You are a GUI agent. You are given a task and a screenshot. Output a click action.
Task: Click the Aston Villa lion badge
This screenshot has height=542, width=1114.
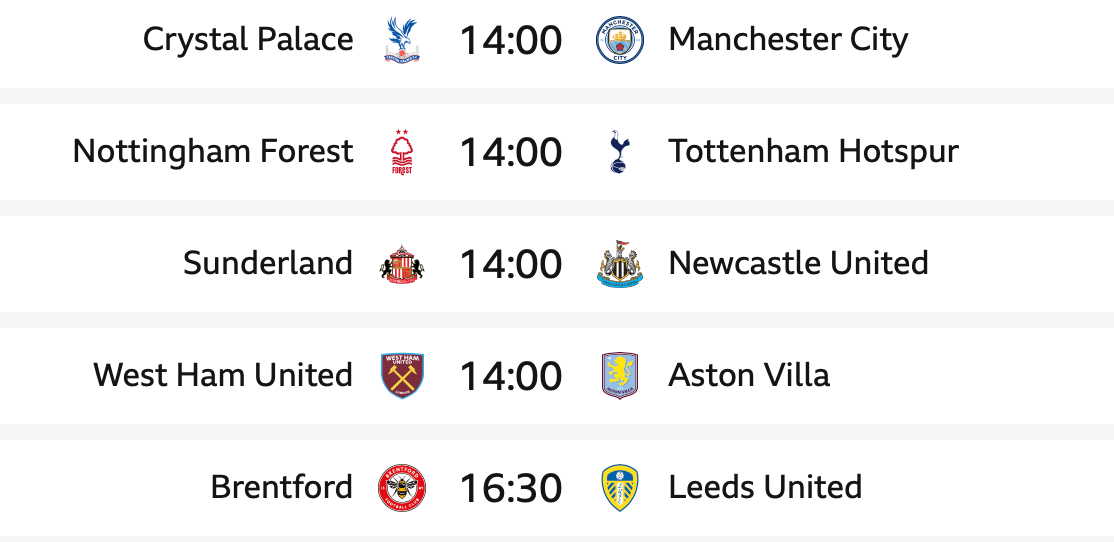620,376
